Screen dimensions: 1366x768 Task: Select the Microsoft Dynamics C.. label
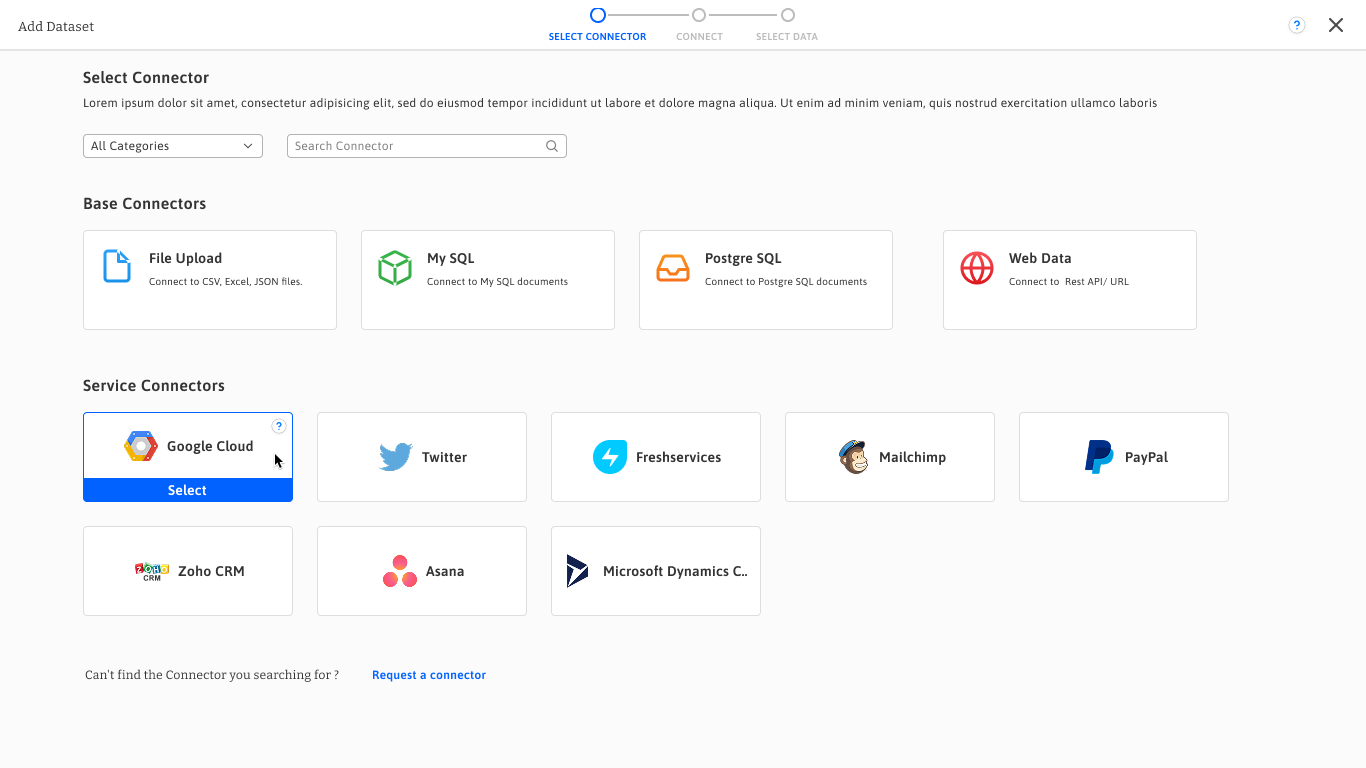675,571
